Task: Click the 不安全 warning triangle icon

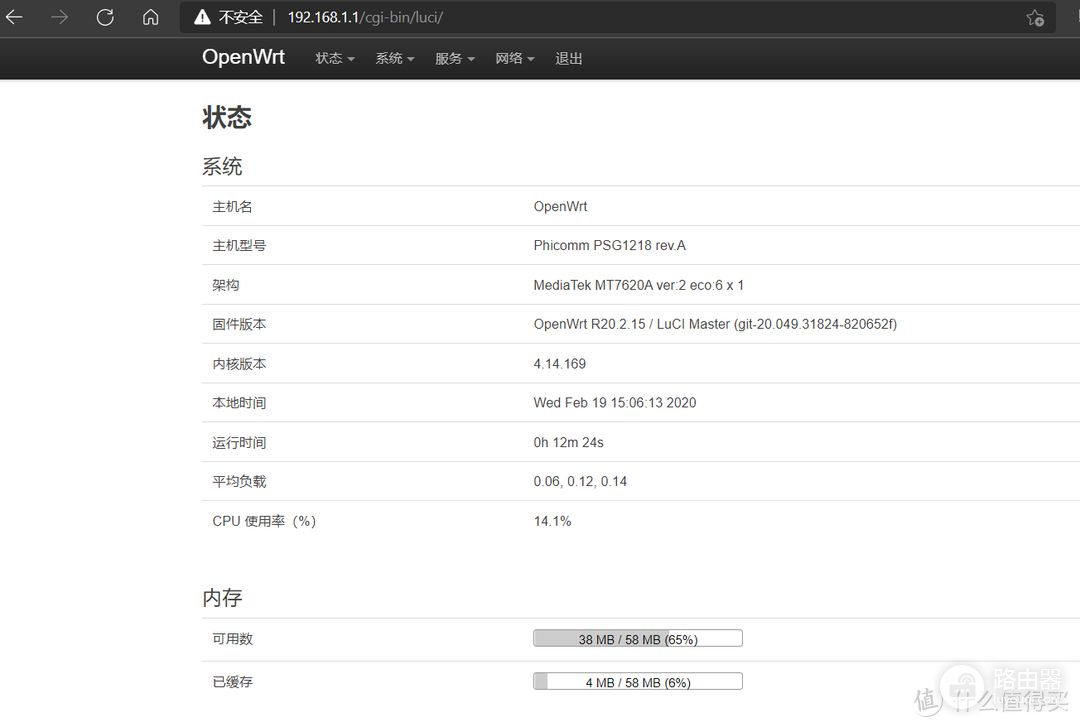Action: click(x=203, y=18)
